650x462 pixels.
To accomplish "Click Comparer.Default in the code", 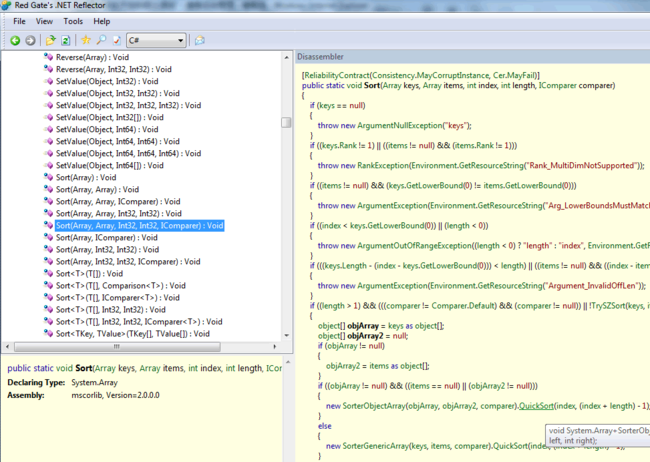I will 463,306.
